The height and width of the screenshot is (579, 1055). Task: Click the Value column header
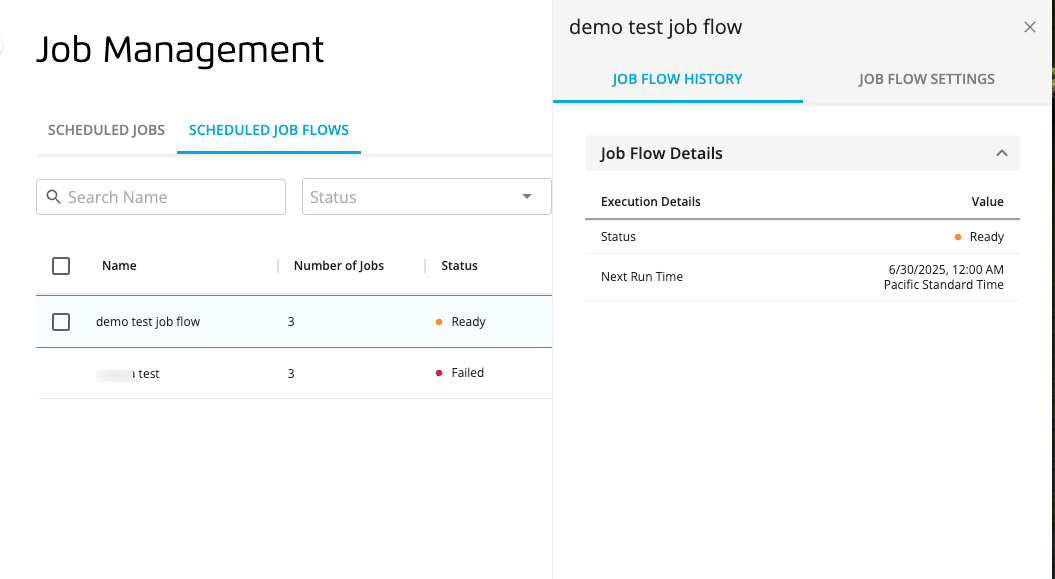pyautogui.click(x=987, y=202)
